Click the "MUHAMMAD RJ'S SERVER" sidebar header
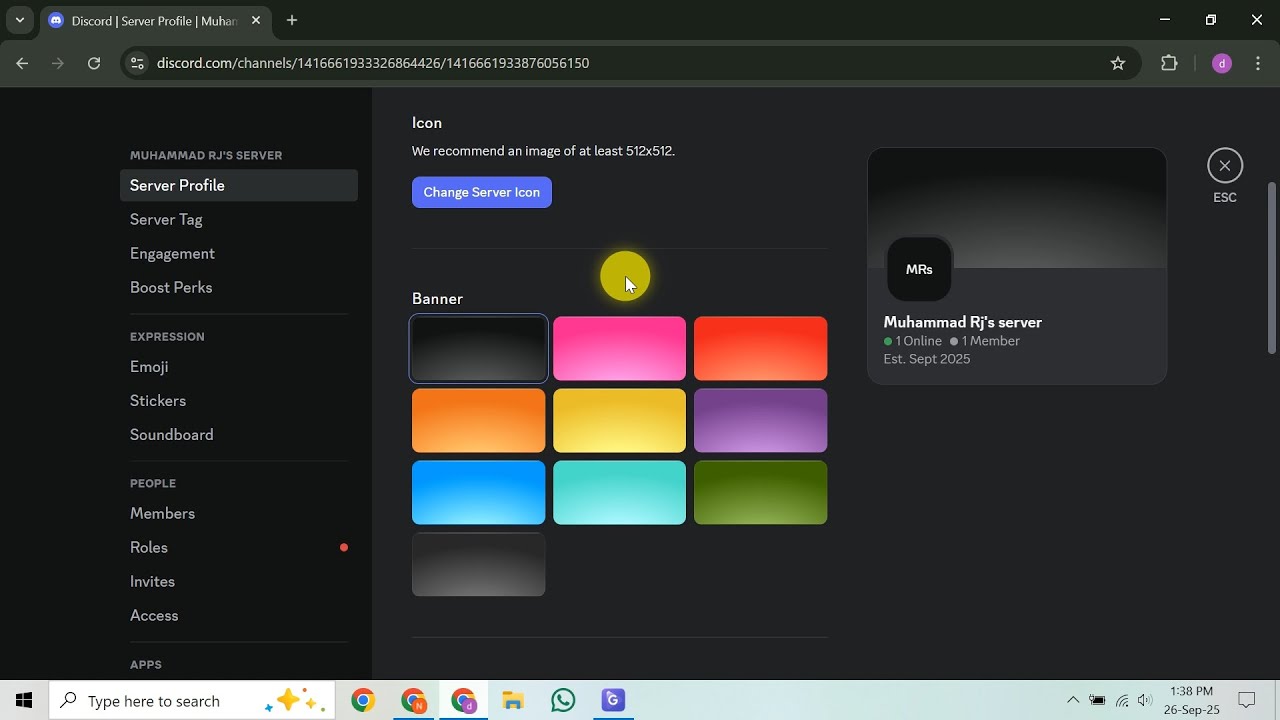Viewport: 1280px width, 720px height. [x=206, y=155]
